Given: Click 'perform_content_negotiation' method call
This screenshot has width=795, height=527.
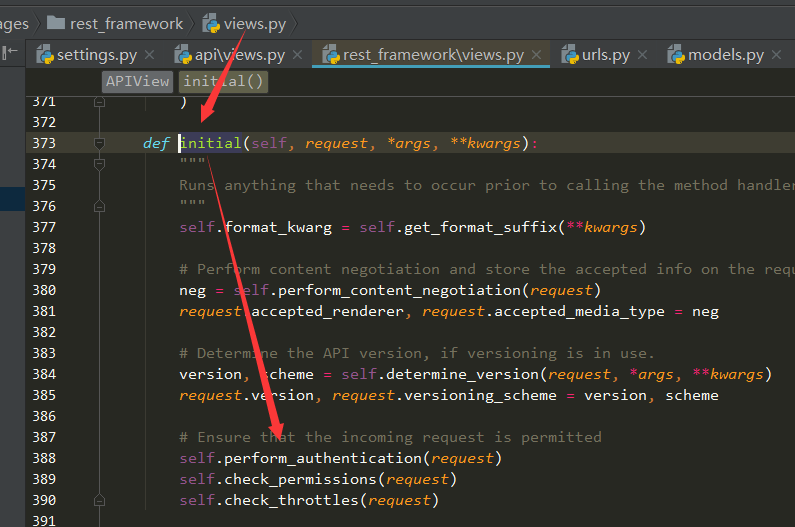Looking at the screenshot, I should pos(399,291).
